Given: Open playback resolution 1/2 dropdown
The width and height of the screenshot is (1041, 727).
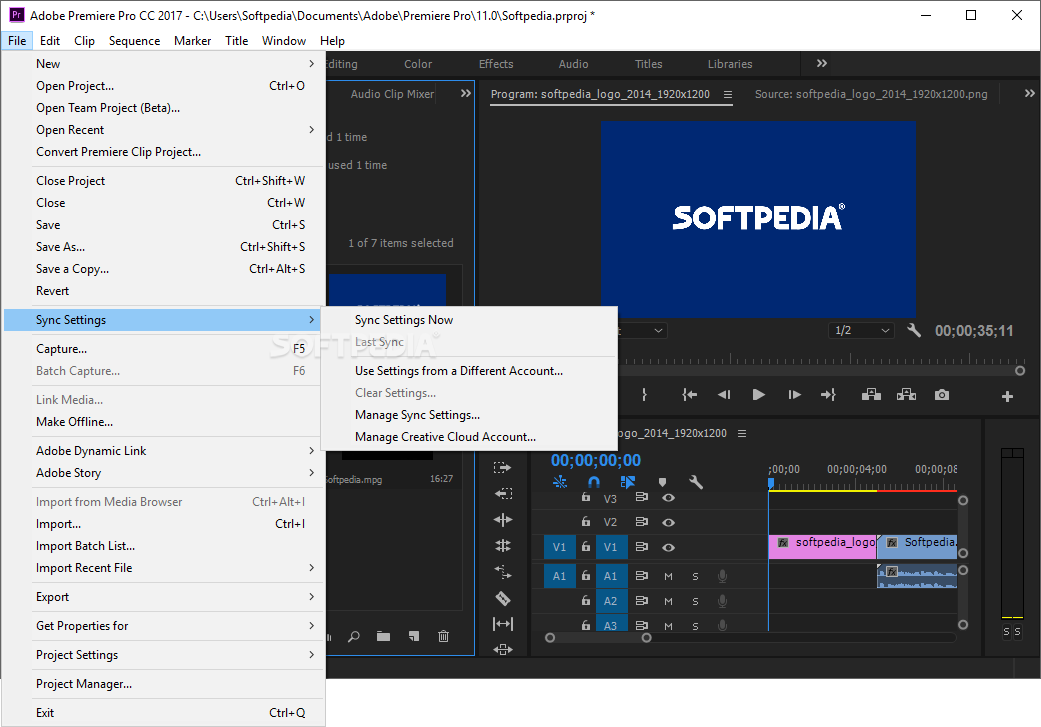Looking at the screenshot, I should (861, 330).
